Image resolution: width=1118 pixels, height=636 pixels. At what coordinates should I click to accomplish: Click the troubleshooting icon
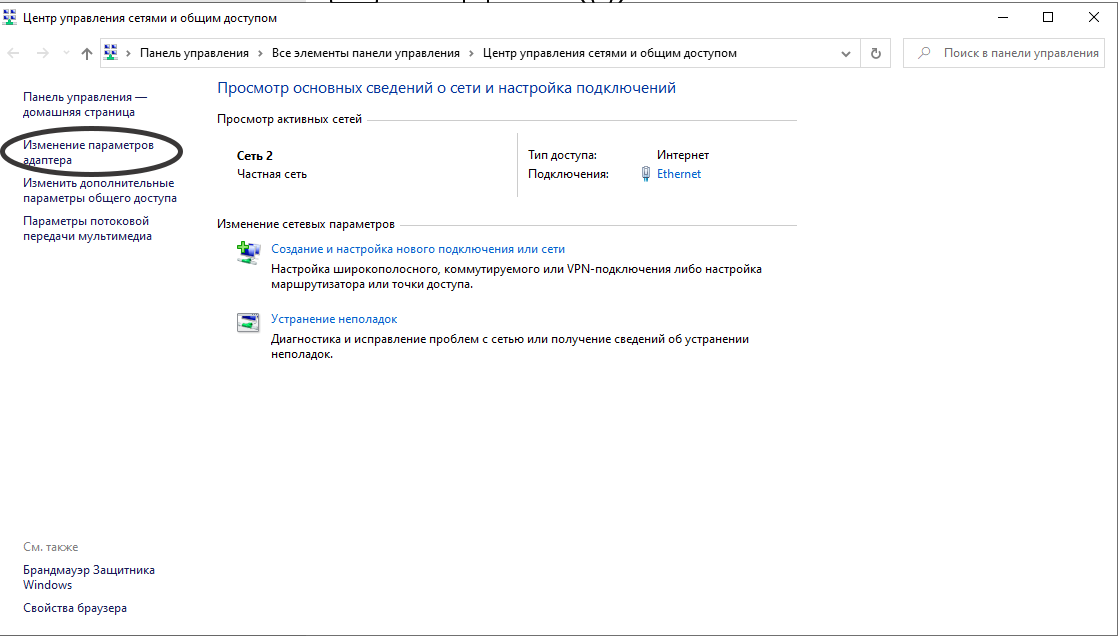pos(247,322)
